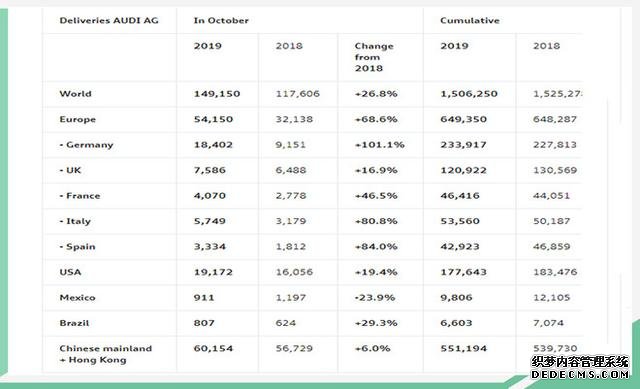Select Brazil's October 2018 value 624

click(x=285, y=323)
